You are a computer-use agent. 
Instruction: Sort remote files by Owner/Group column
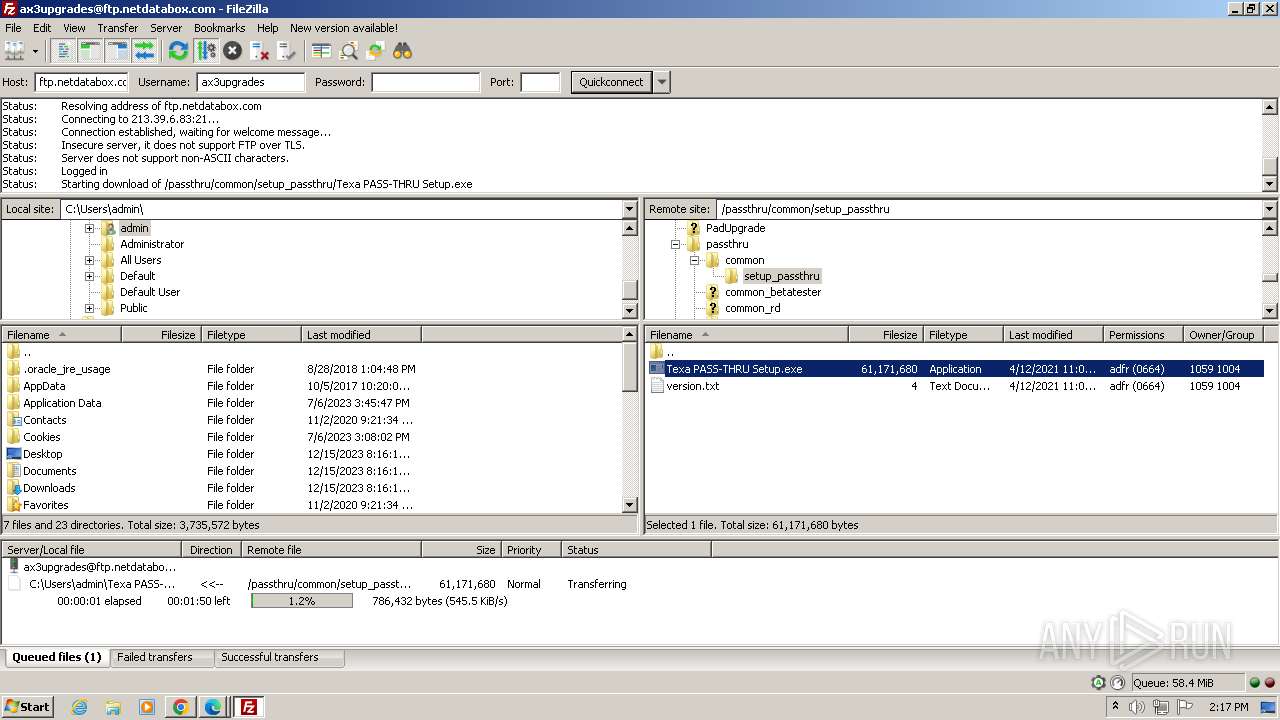[1223, 335]
